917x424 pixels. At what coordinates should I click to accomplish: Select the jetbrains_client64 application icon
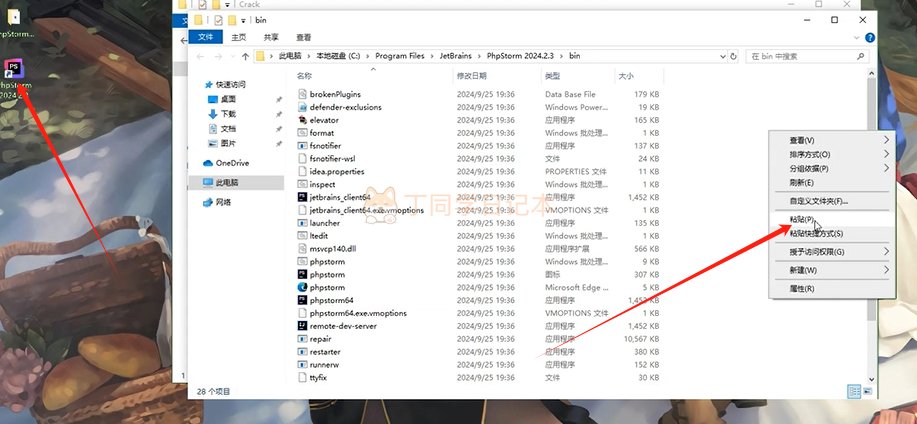point(302,197)
